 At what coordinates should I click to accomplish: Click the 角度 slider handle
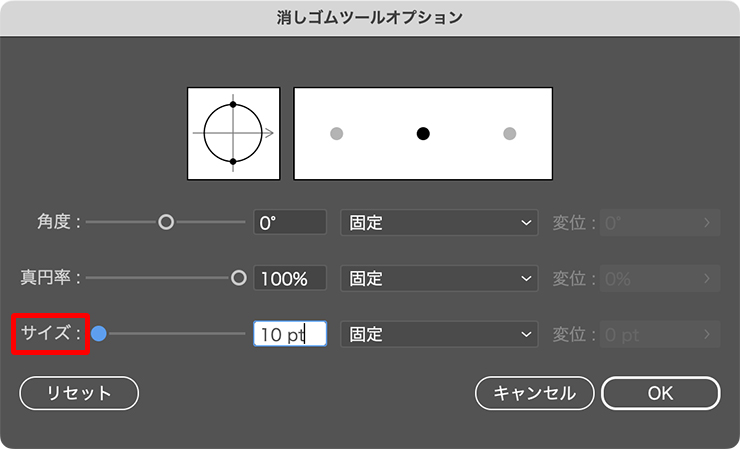[166, 222]
